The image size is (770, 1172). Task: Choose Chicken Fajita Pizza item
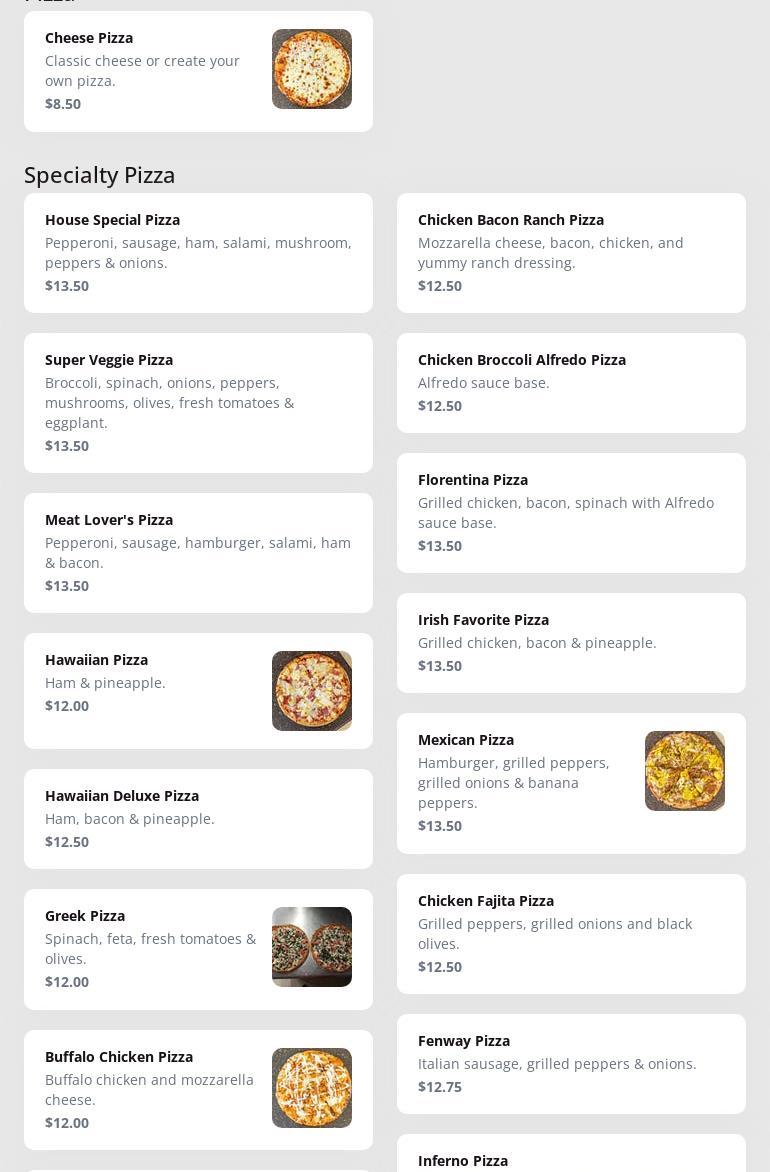571,934
